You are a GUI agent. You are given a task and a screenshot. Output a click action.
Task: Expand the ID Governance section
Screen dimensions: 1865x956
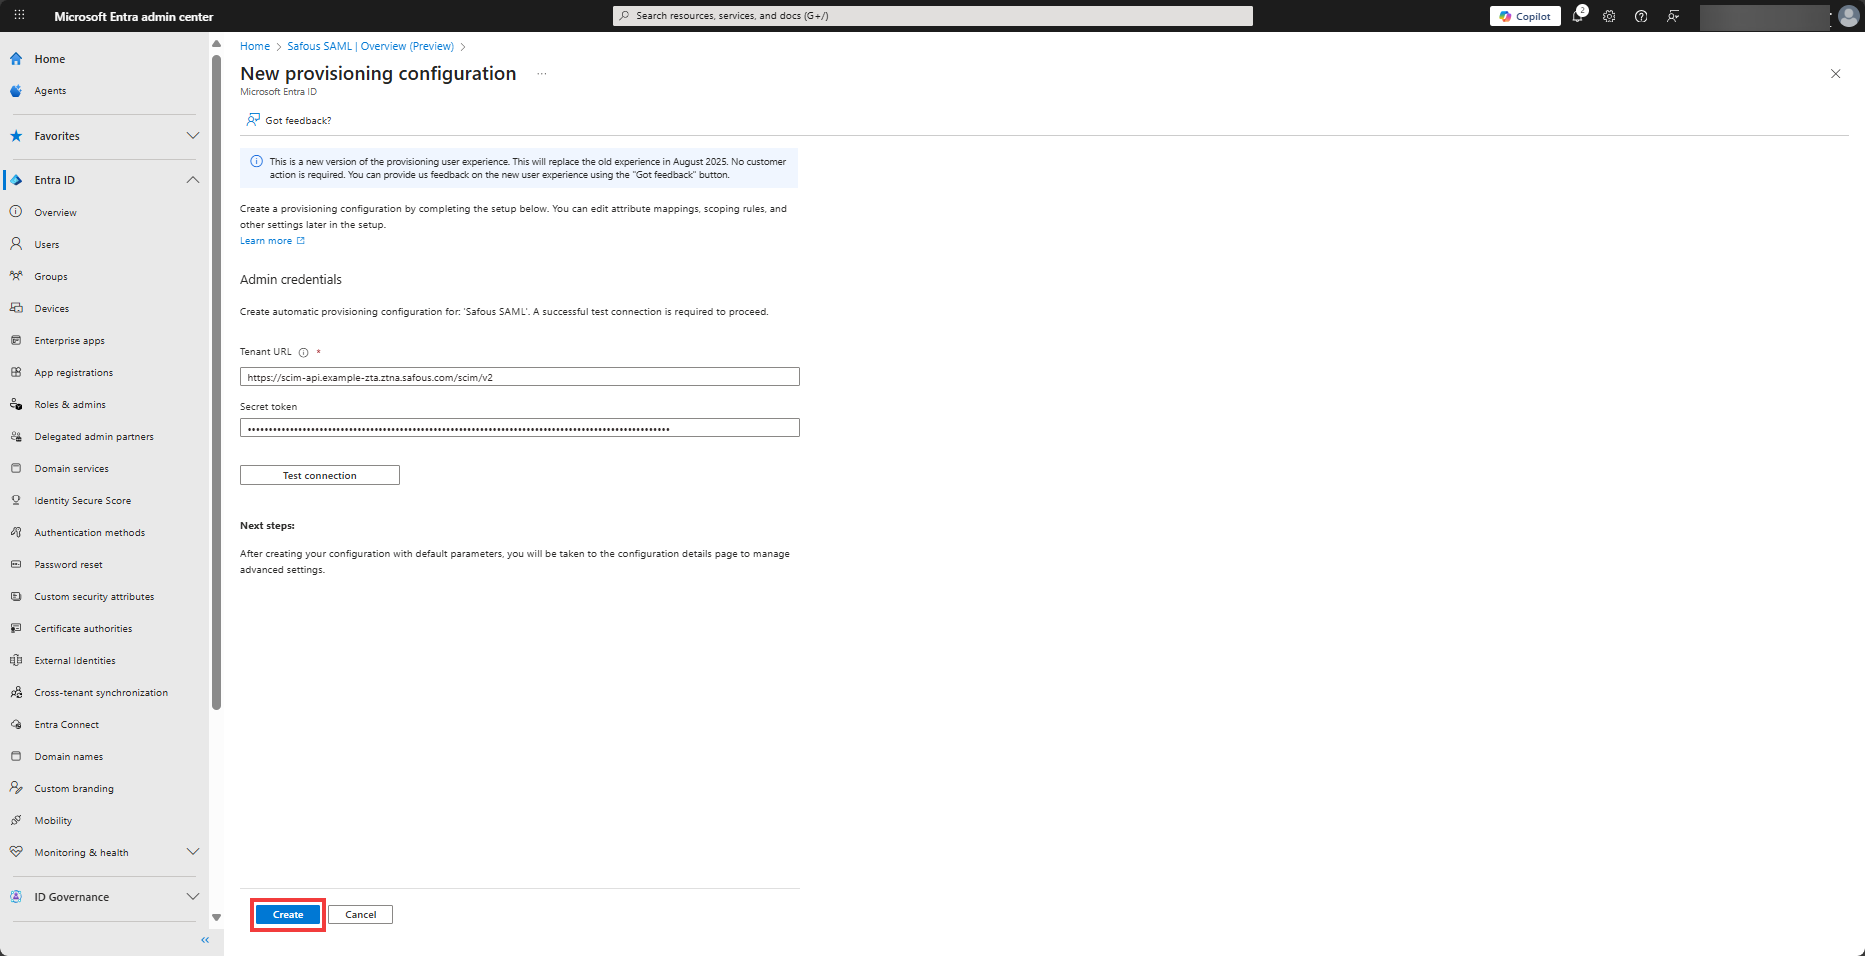click(x=193, y=897)
